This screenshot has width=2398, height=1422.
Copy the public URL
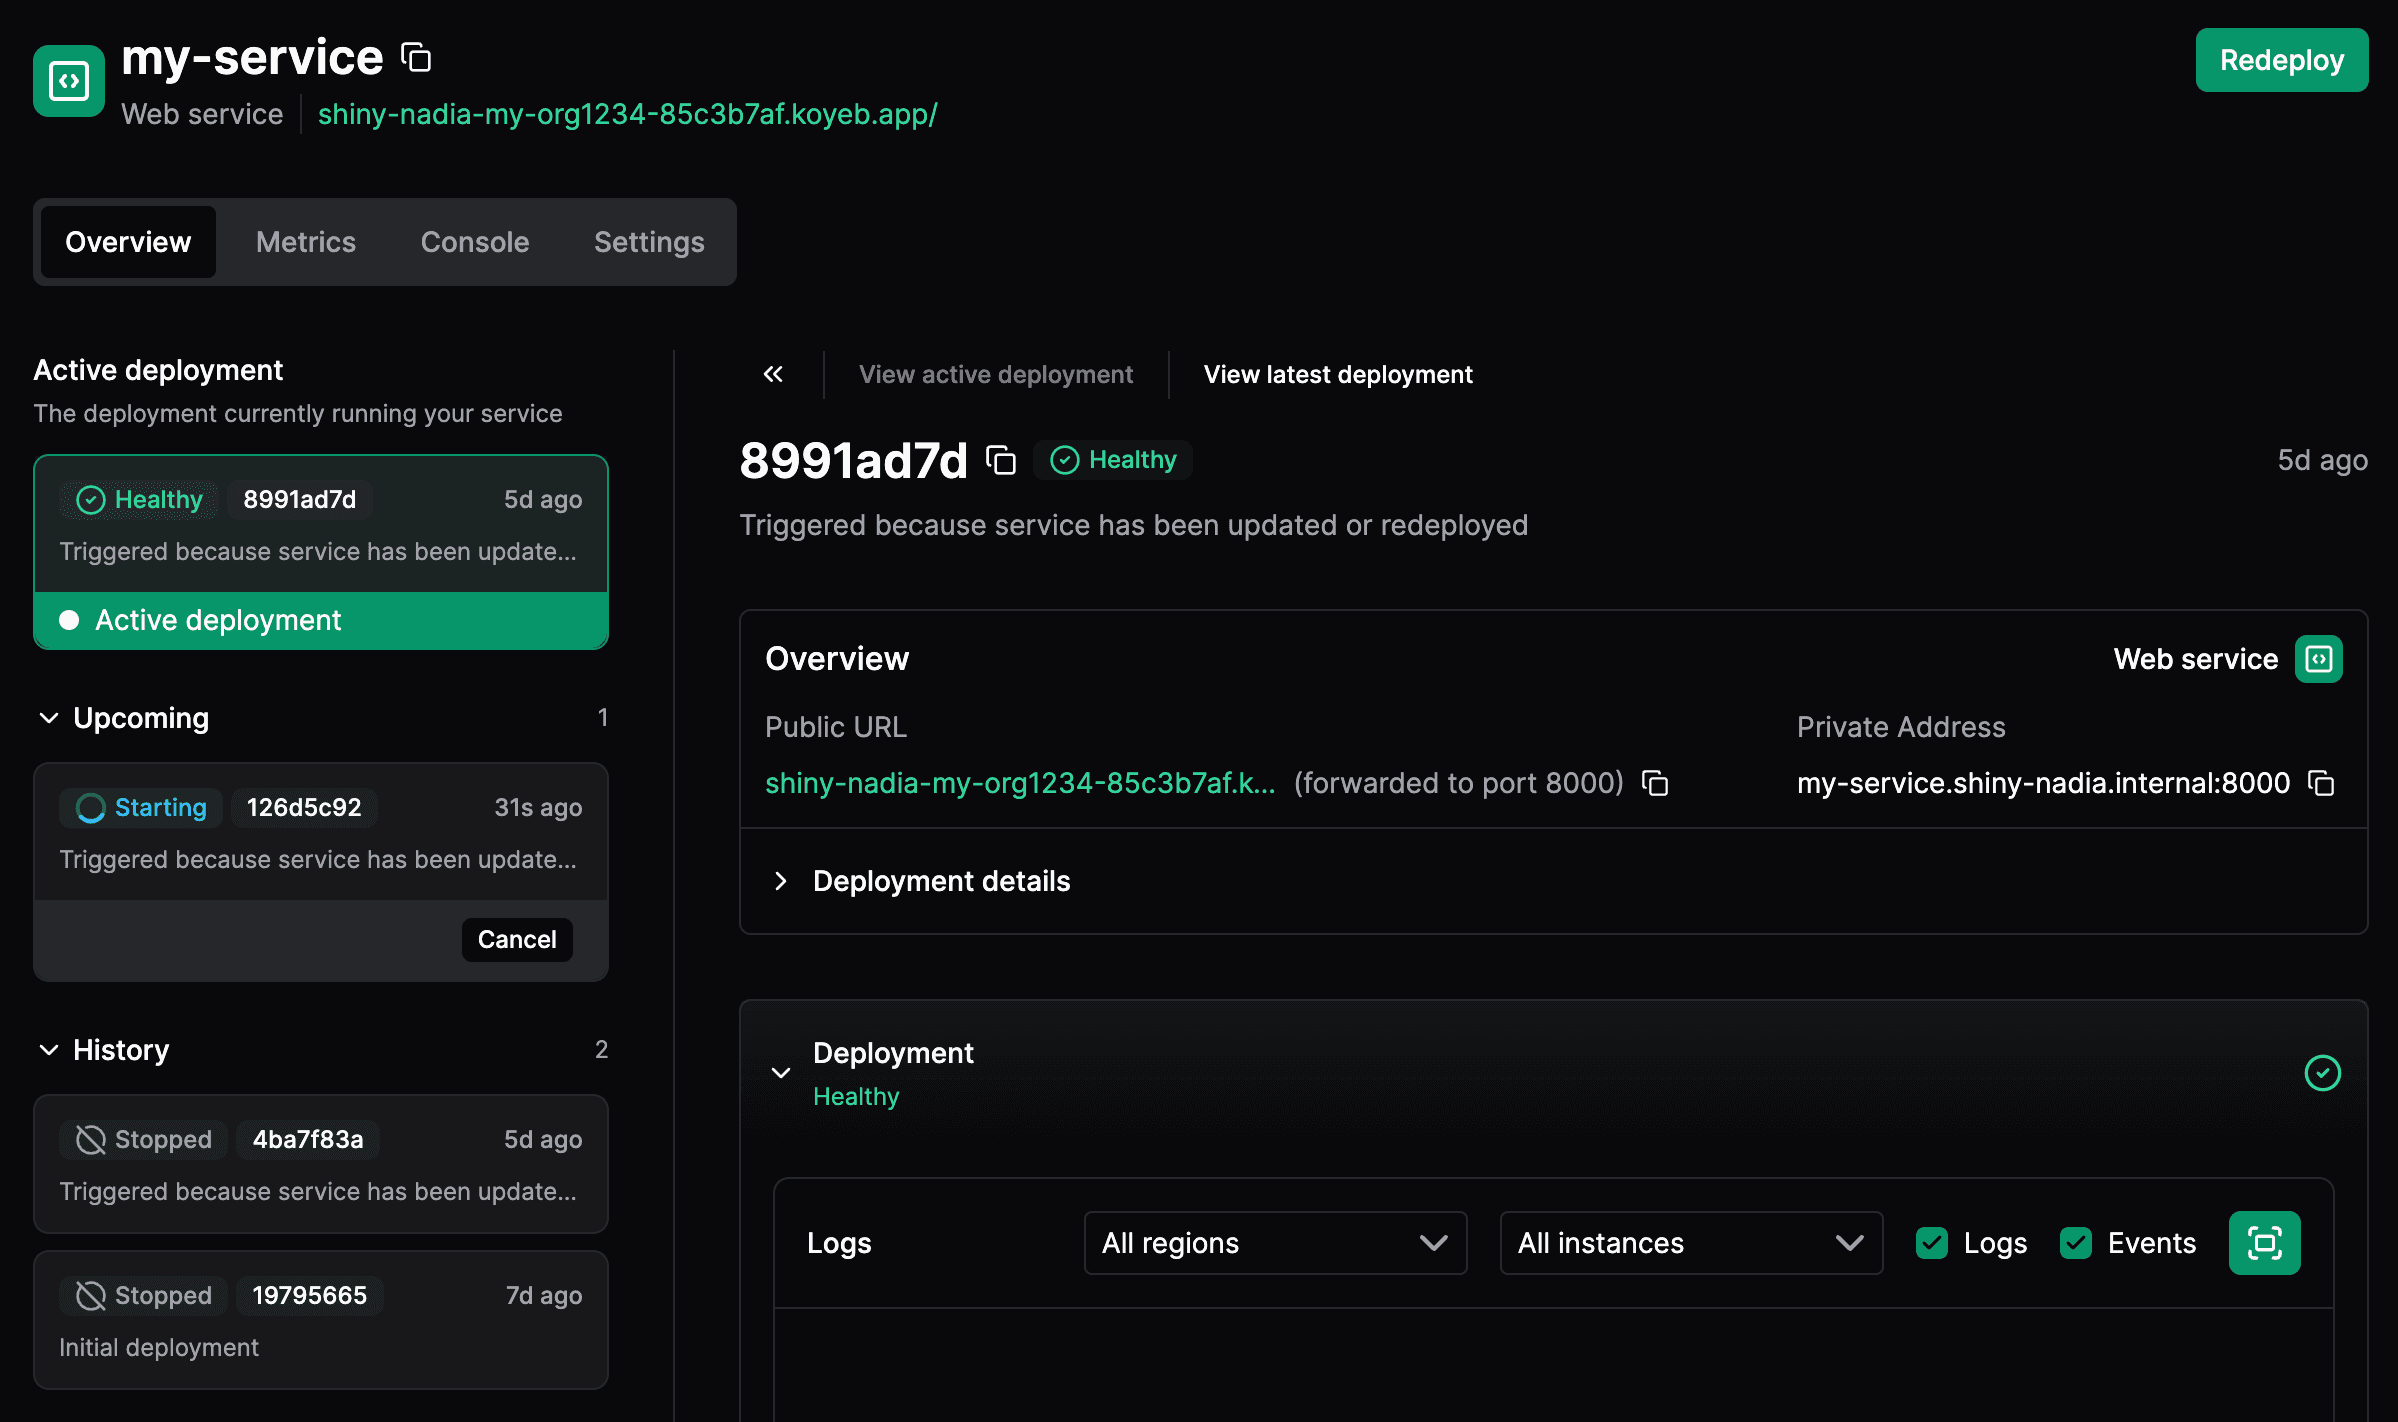(x=1655, y=783)
